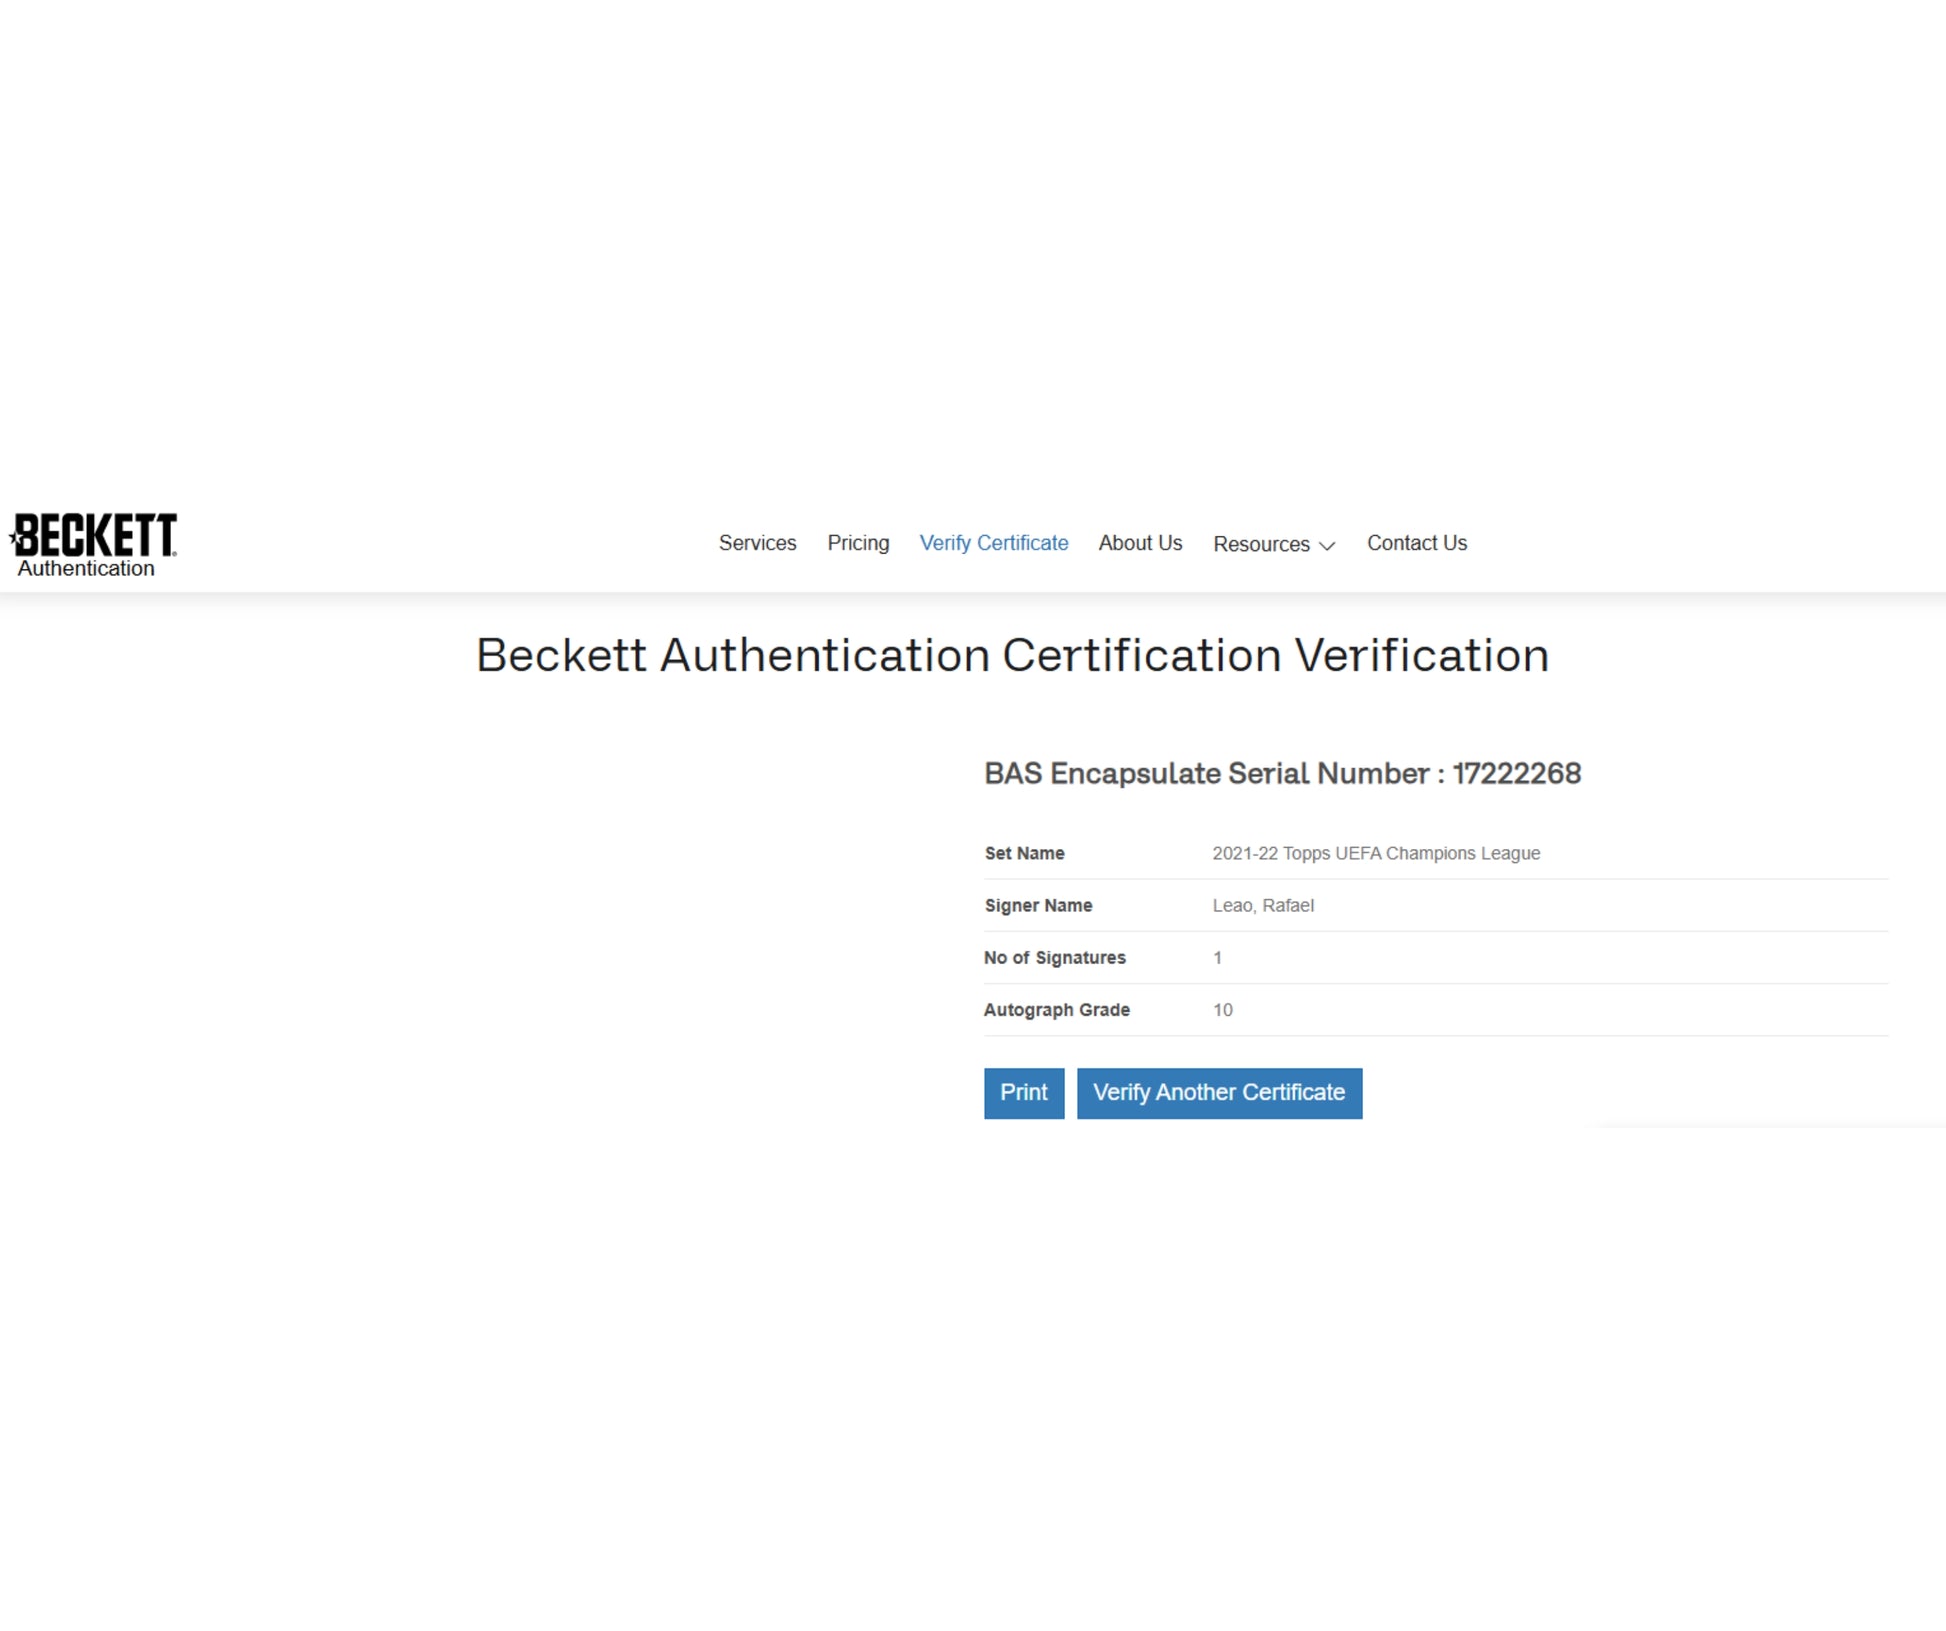The height and width of the screenshot is (1631, 1946).
Task: Navigate to Contact Us
Action: [1416, 543]
